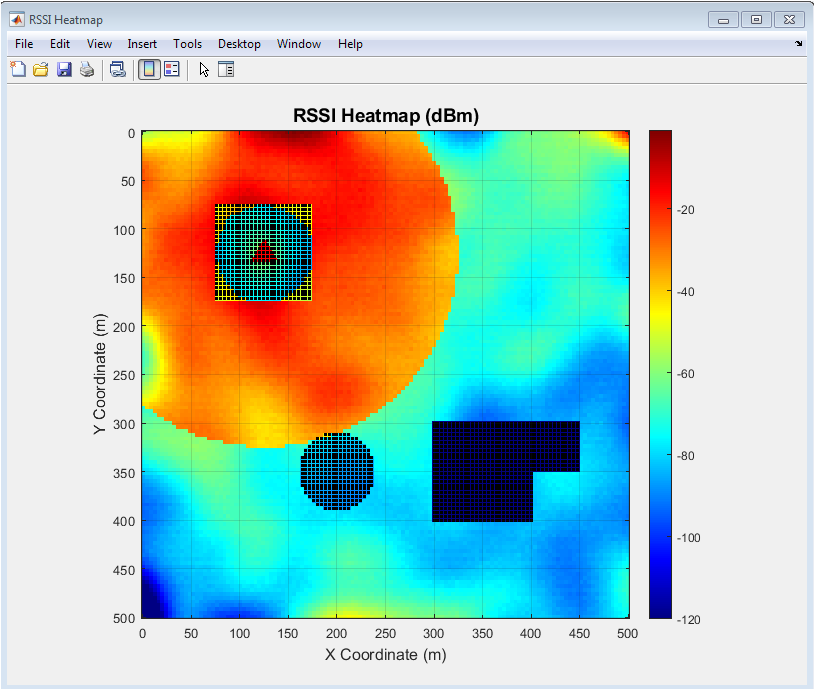815x690 pixels.
Task: Click the dock figure arrow in the menu bar
Action: click(798, 44)
